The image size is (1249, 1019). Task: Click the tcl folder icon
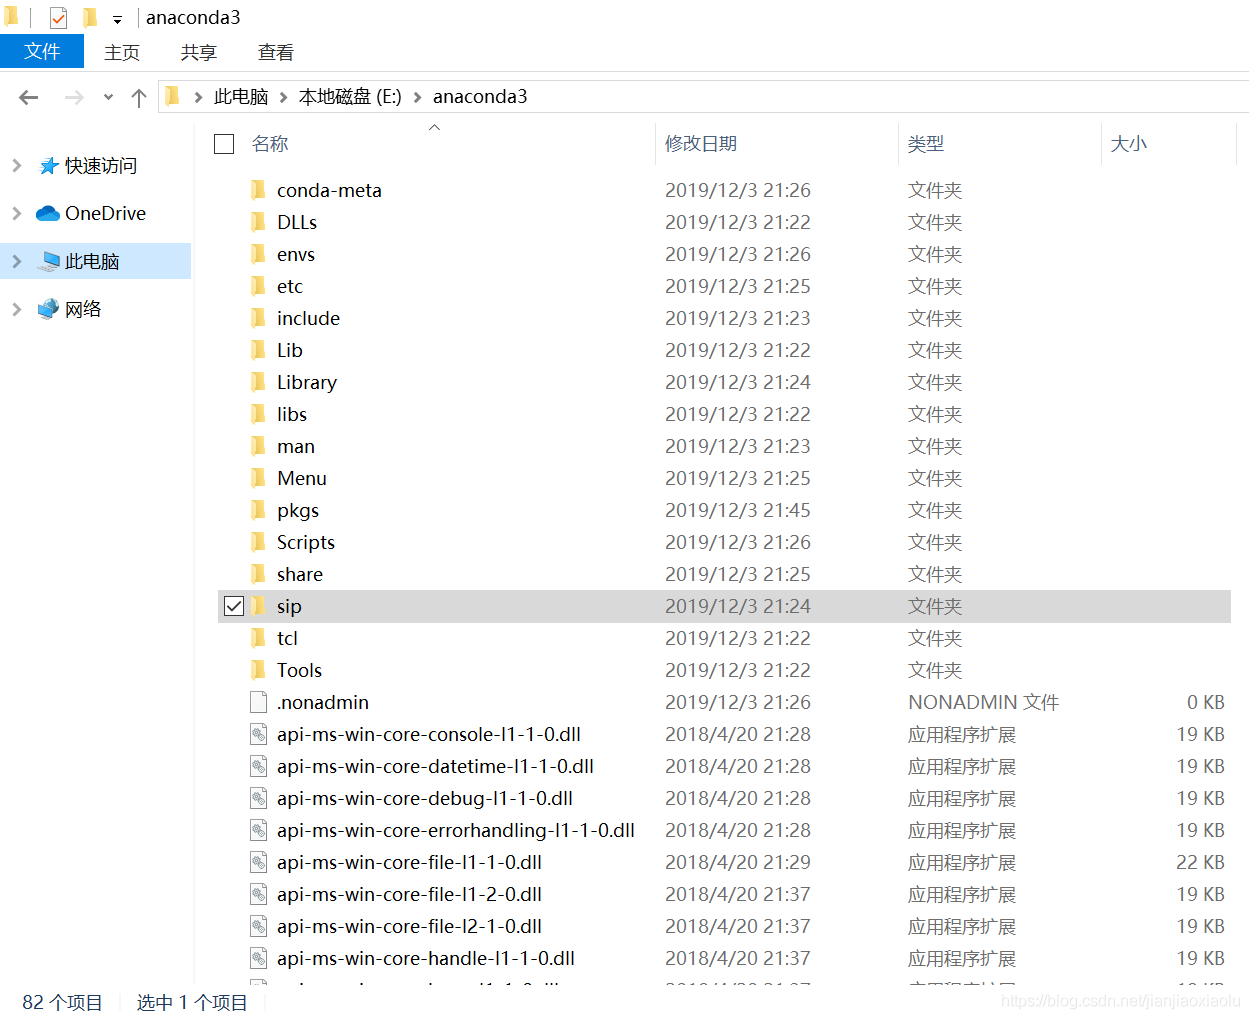pos(258,638)
